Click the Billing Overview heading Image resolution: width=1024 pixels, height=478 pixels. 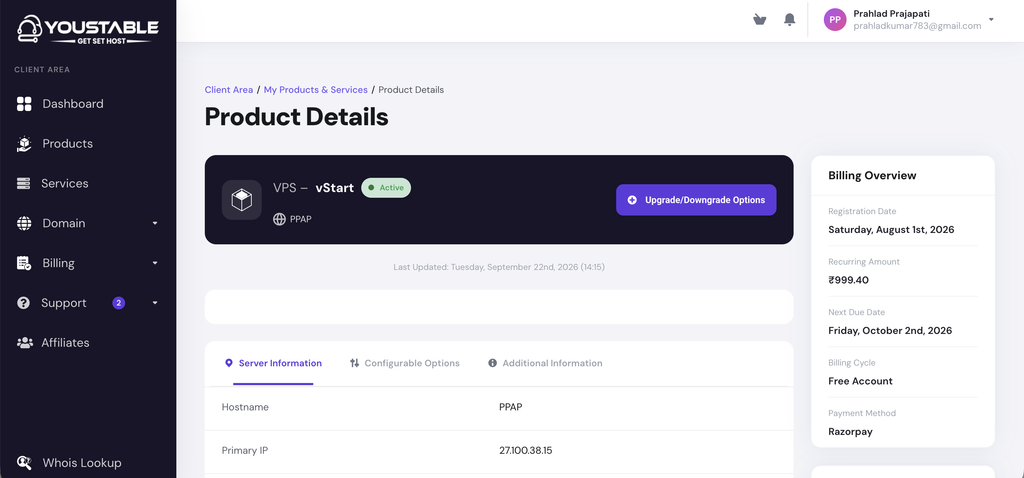[872, 176]
